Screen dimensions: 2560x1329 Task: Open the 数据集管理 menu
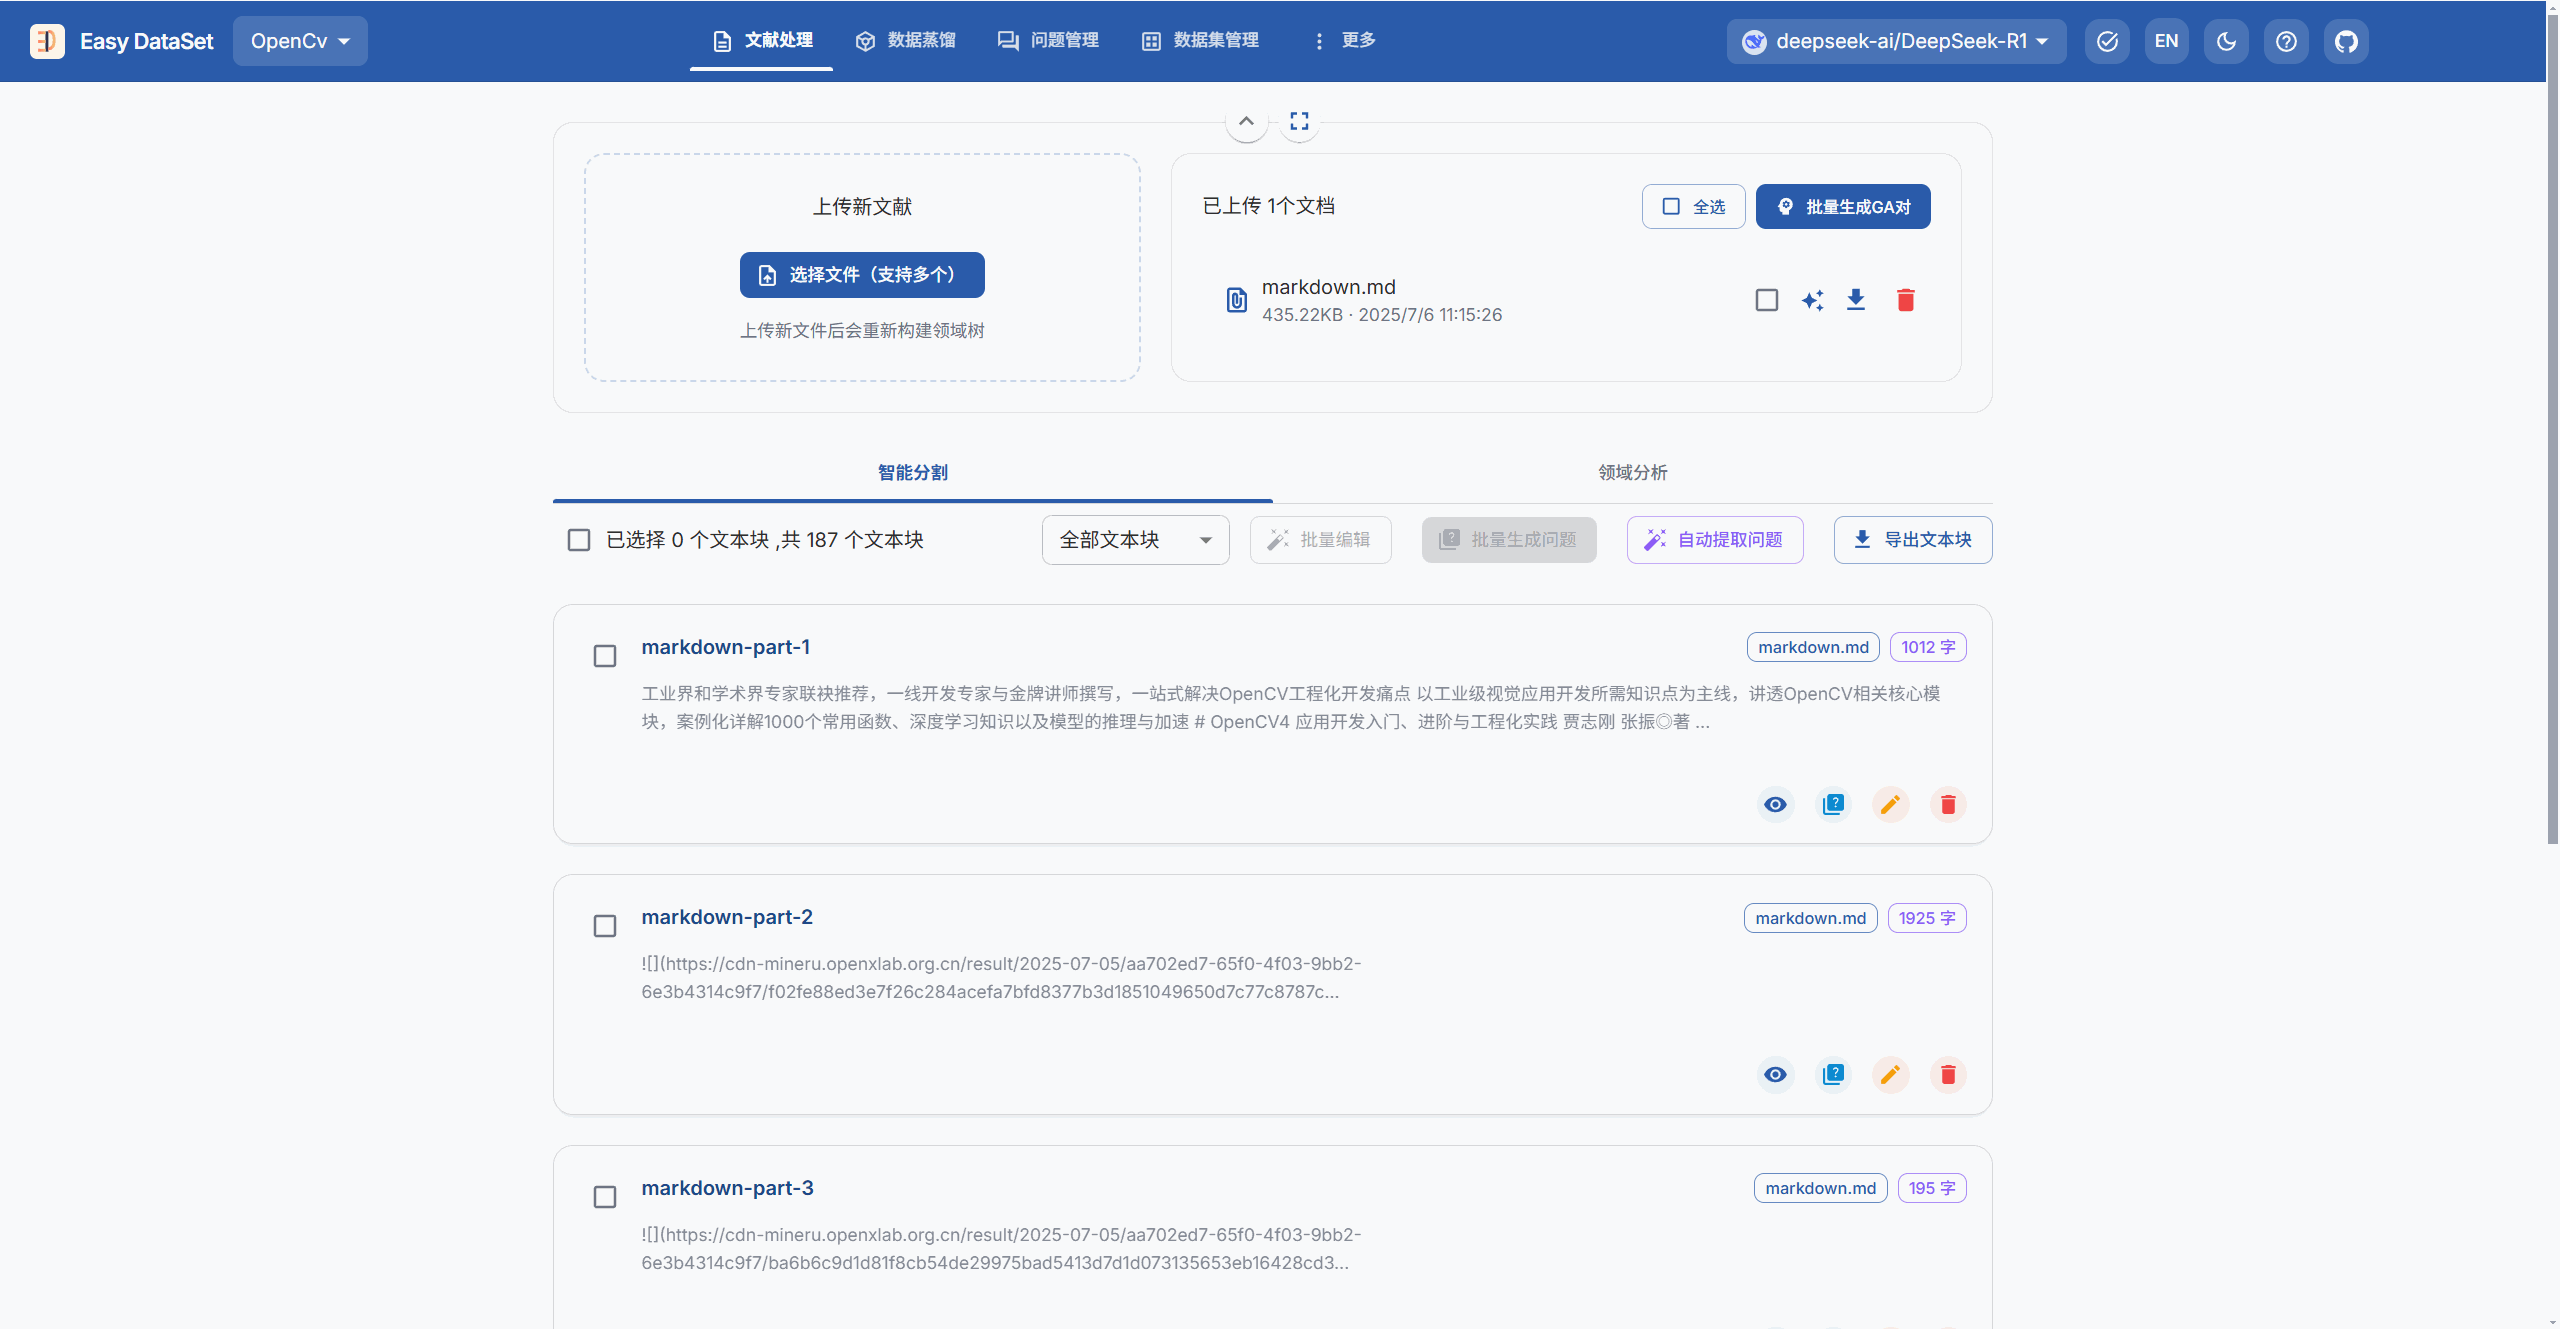pos(1201,40)
